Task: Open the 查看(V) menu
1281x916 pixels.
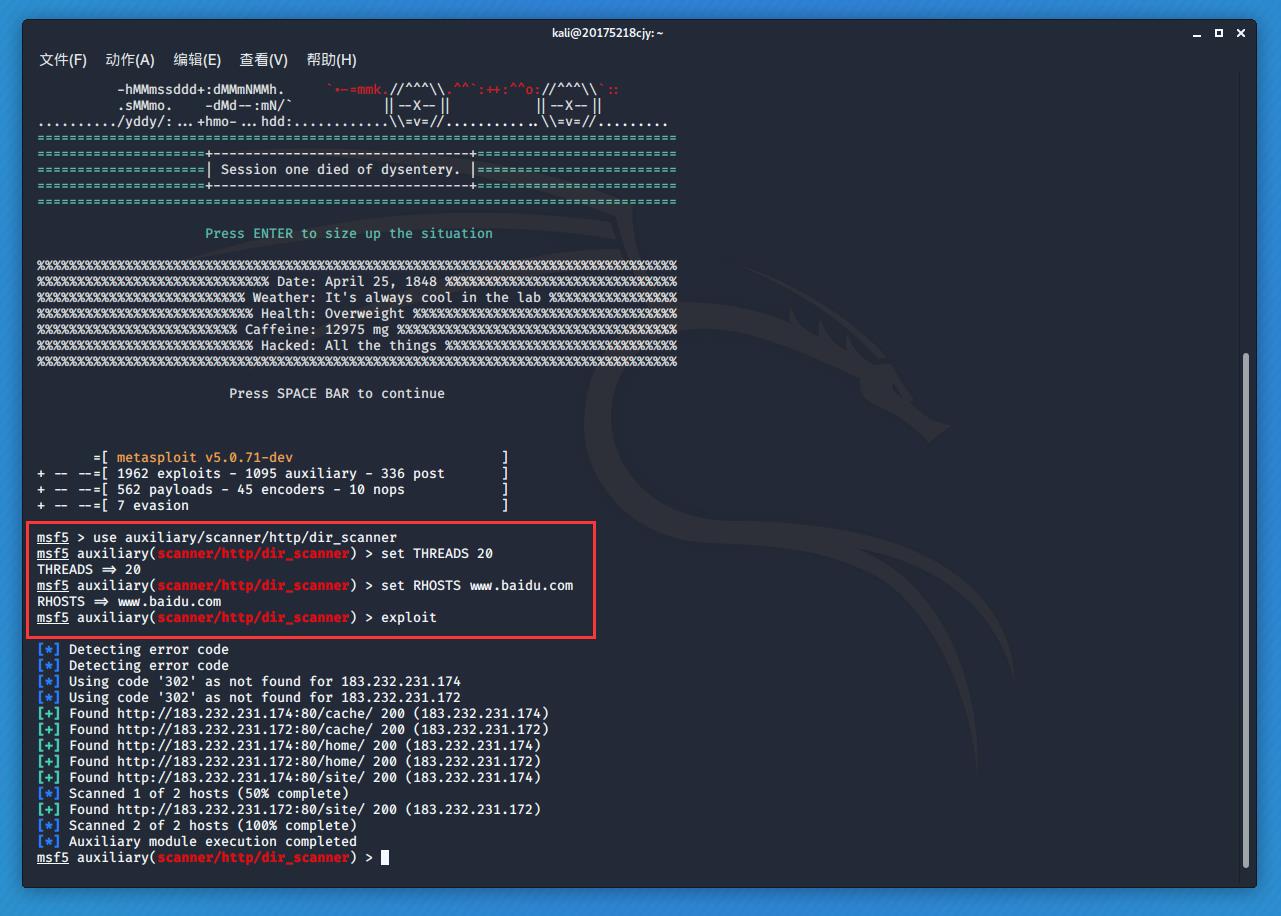Action: coord(264,60)
